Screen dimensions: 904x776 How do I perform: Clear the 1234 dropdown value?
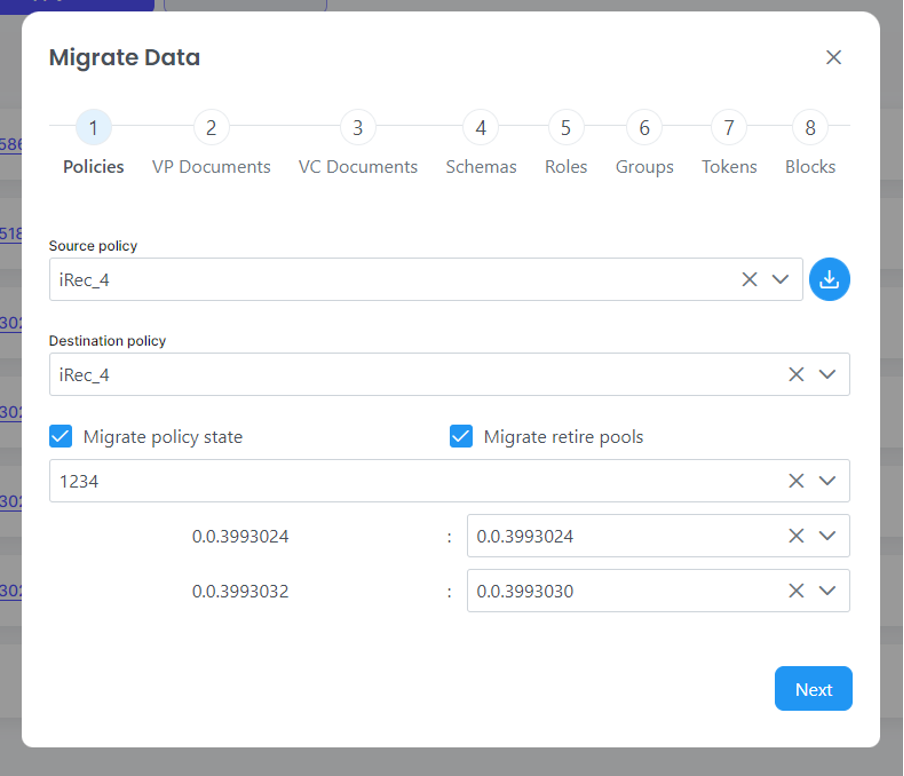pos(796,481)
